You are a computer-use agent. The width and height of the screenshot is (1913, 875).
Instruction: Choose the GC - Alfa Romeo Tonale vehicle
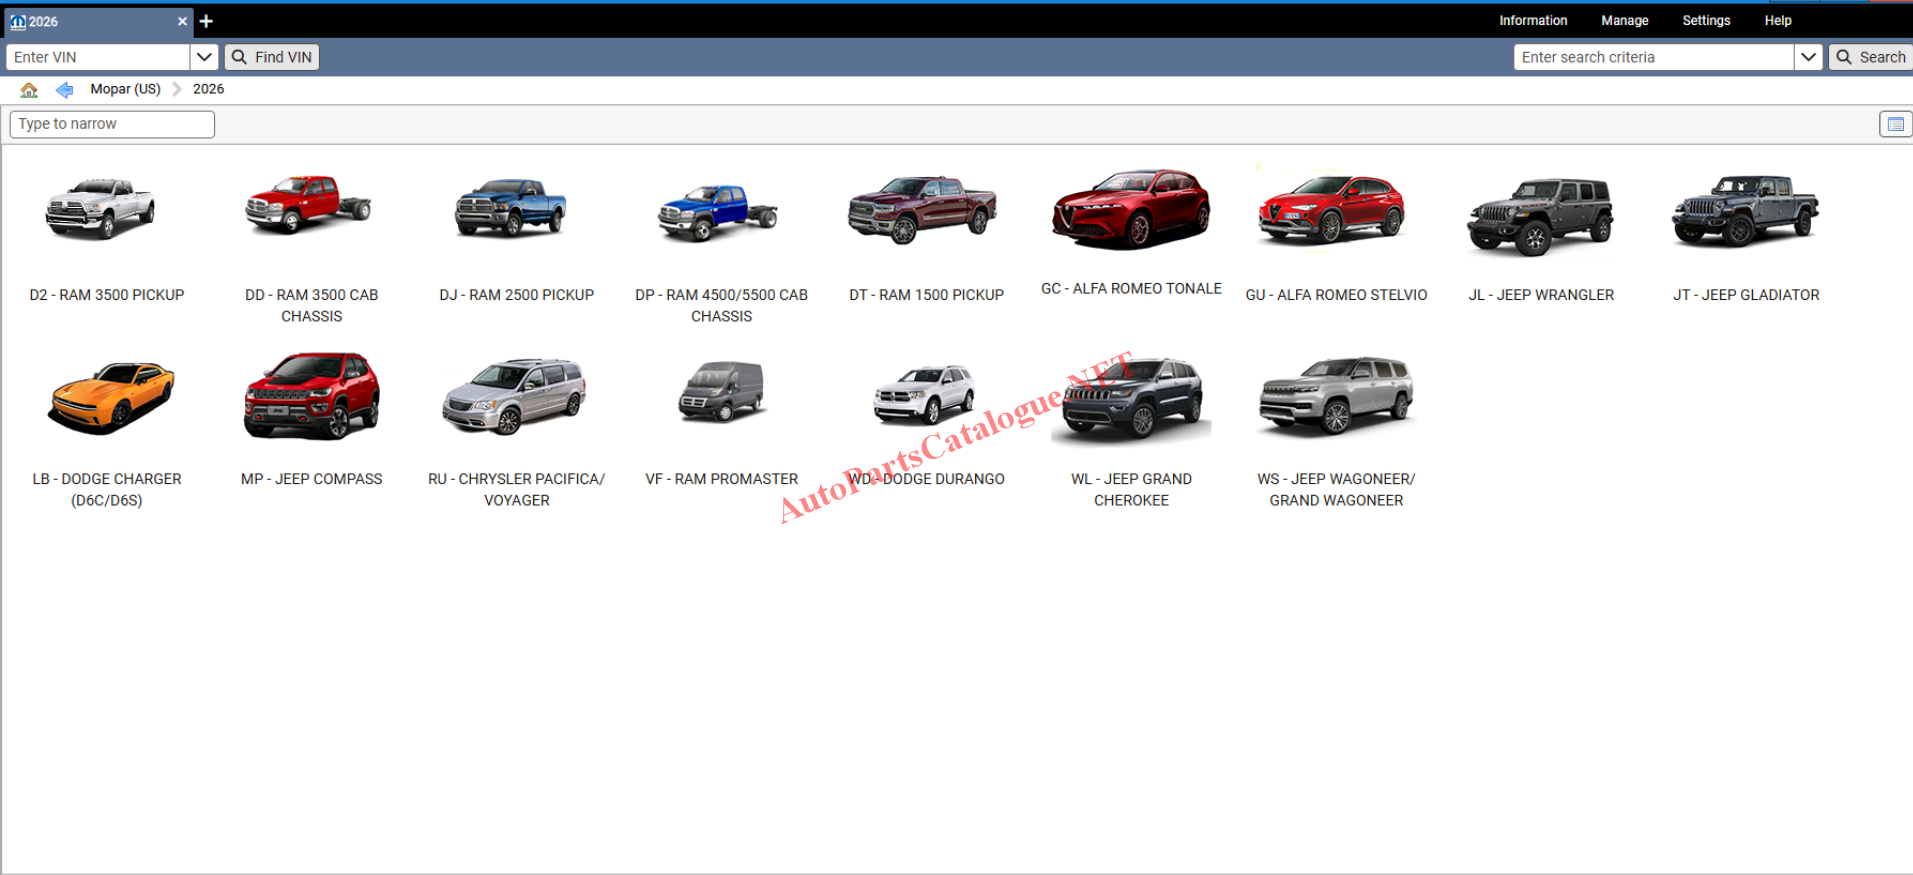(x=1131, y=210)
